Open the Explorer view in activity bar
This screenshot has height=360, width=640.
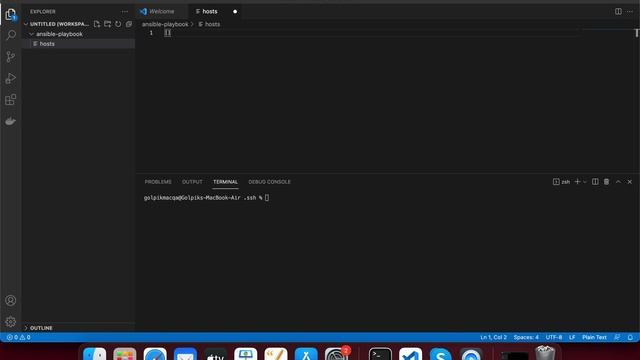(x=11, y=15)
